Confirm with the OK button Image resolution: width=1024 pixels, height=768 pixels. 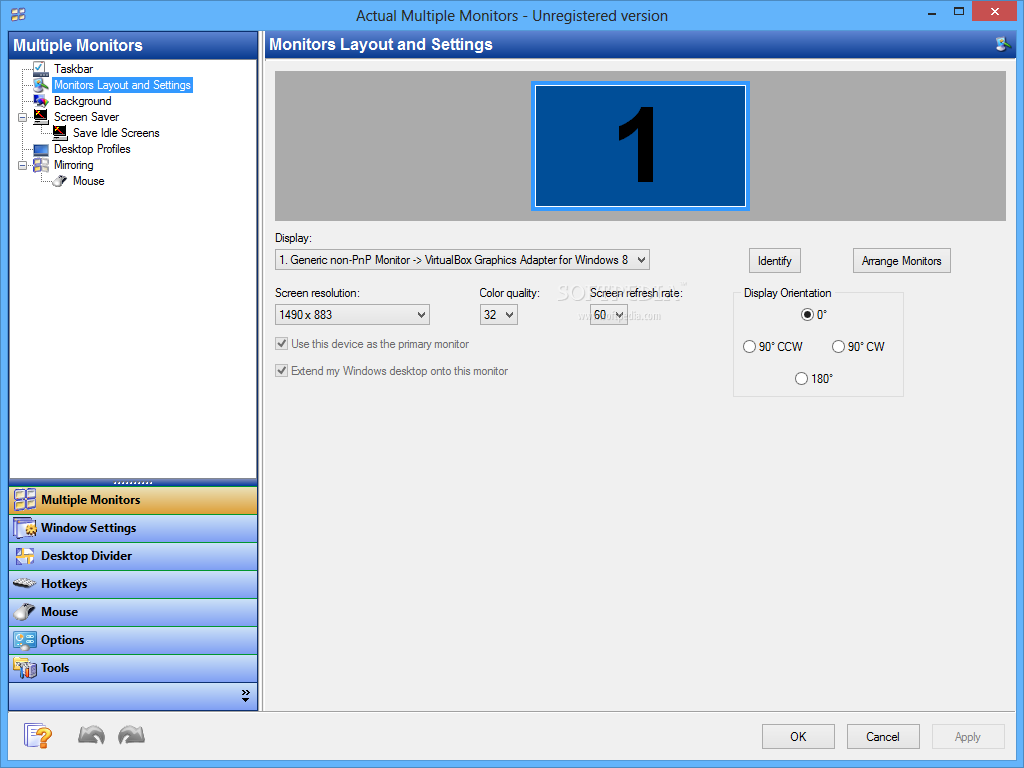[x=798, y=737]
